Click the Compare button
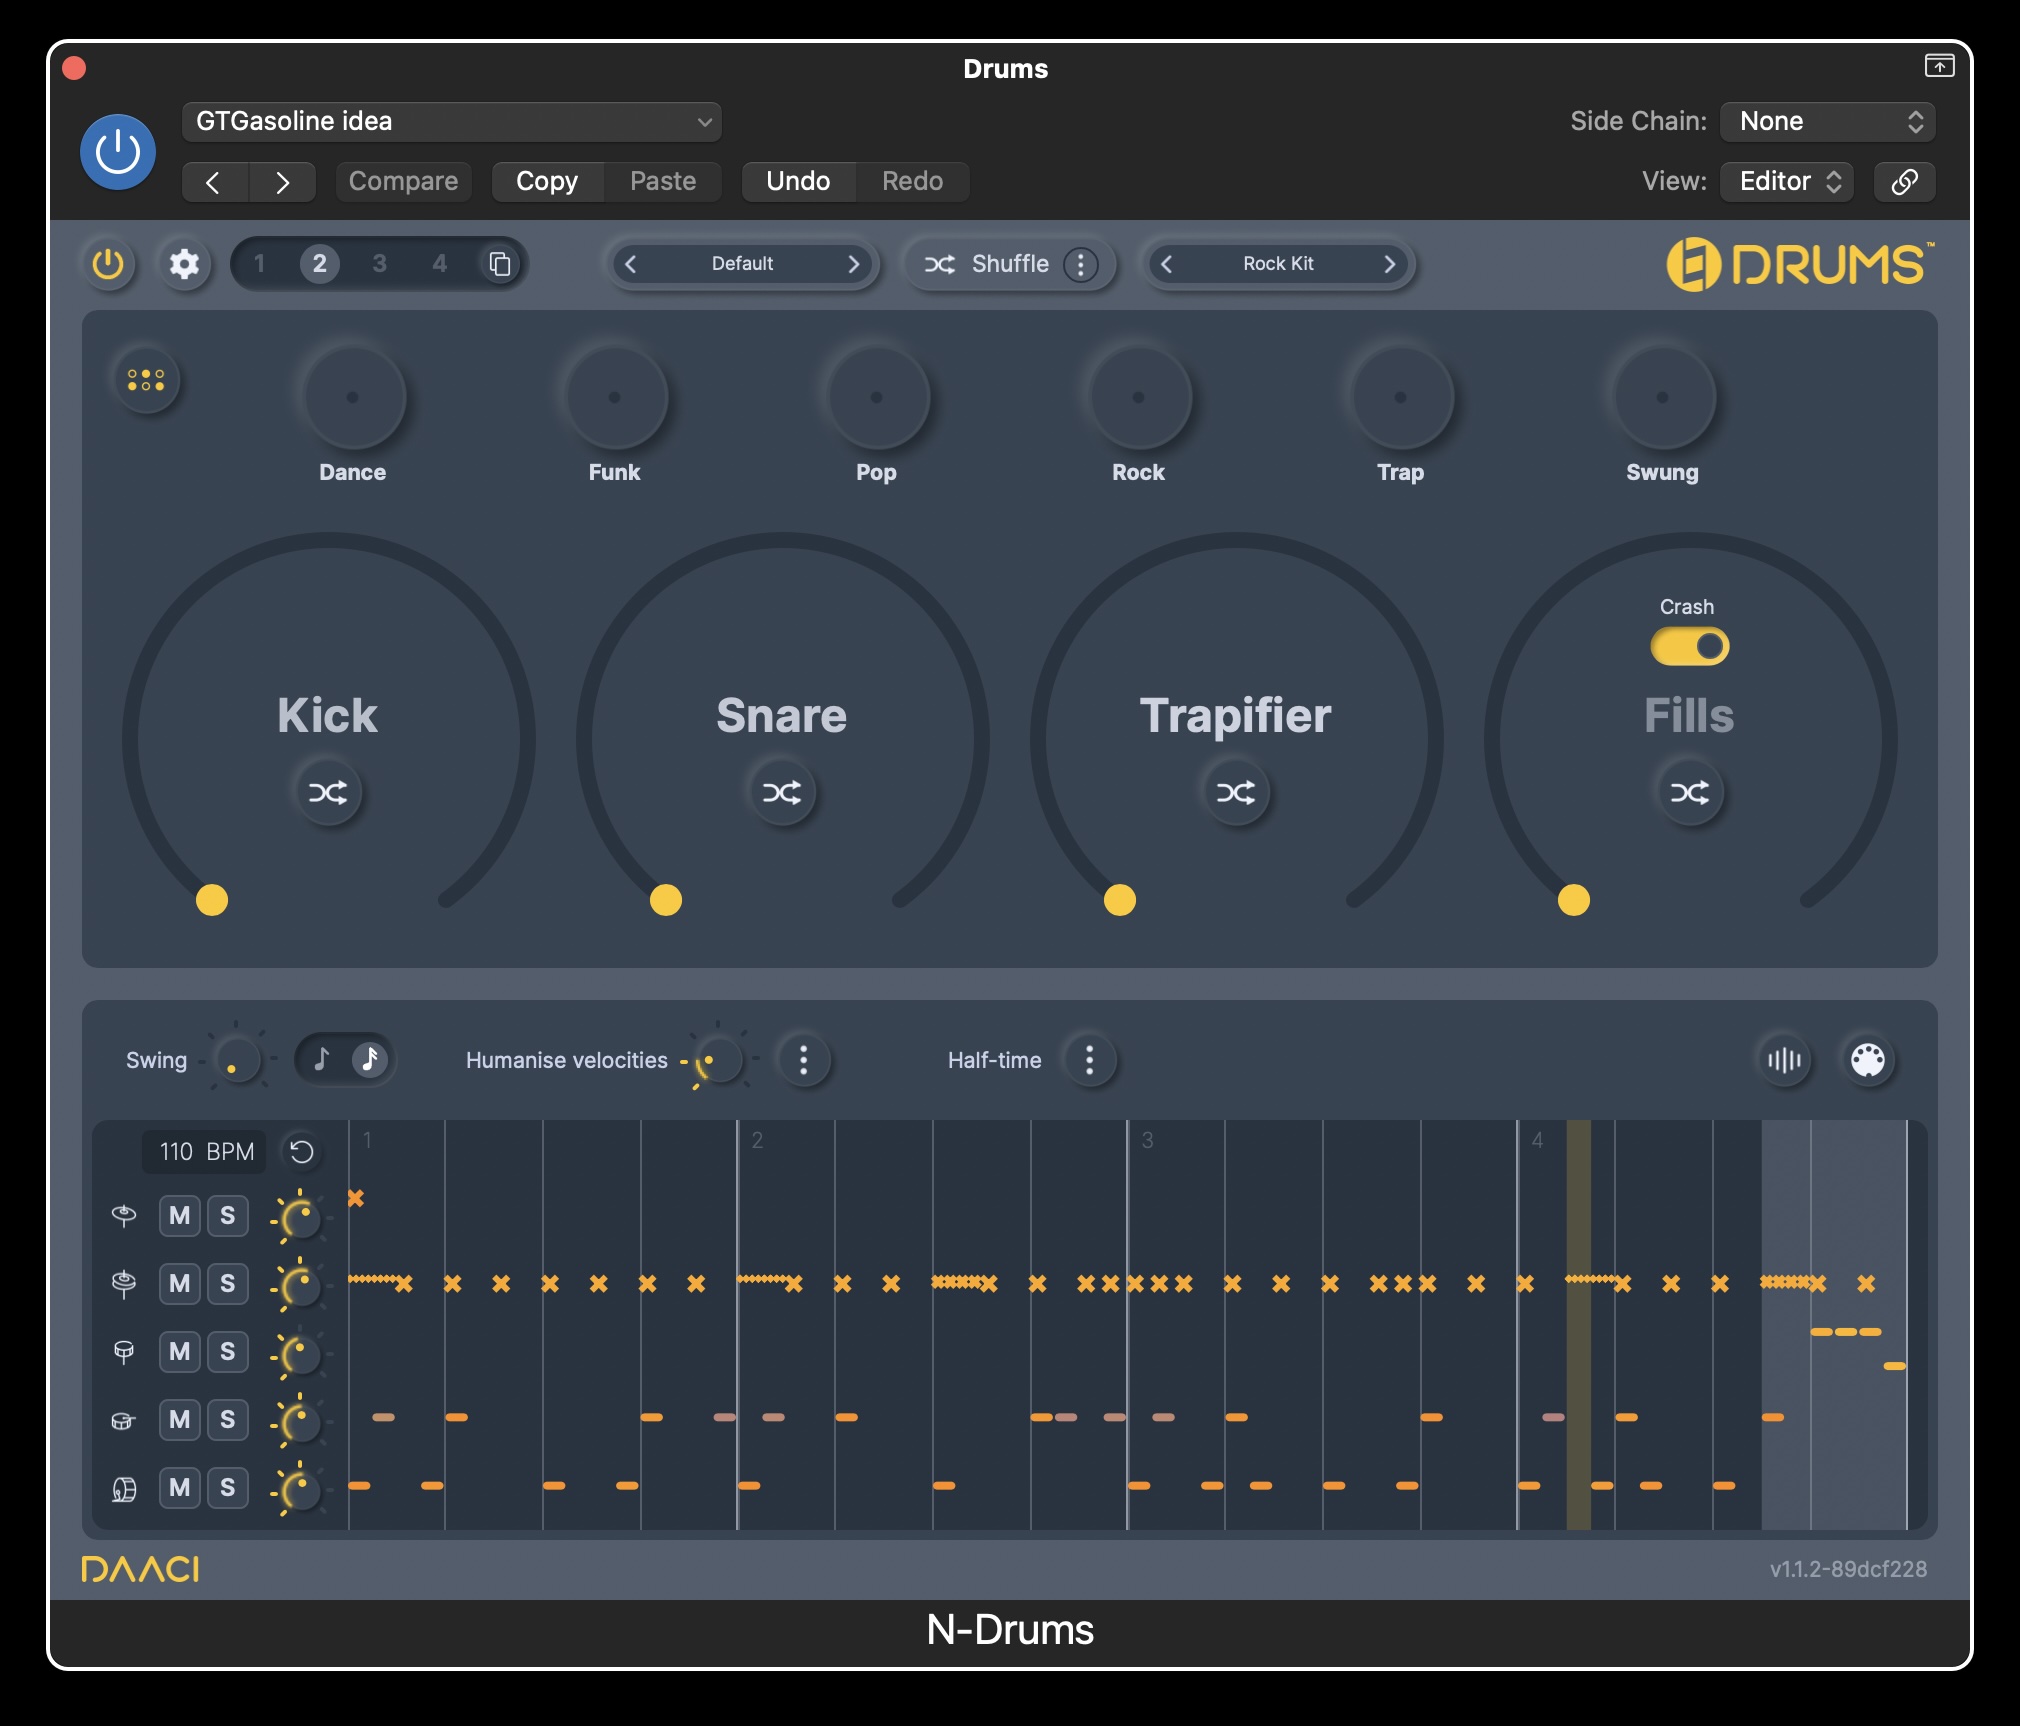This screenshot has width=2020, height=1726. [x=402, y=181]
